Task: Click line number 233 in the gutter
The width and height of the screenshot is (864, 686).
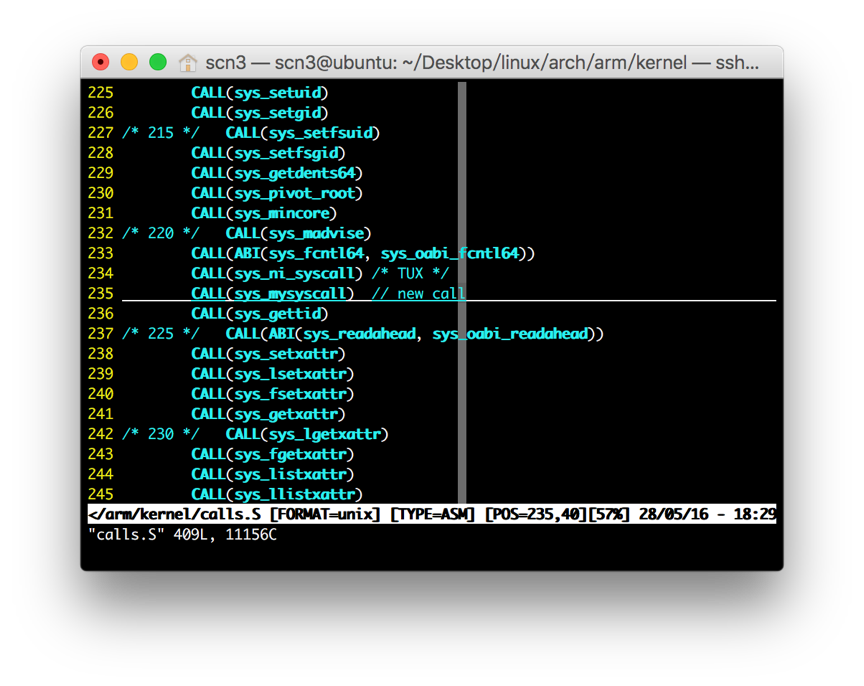Action: [x=101, y=253]
